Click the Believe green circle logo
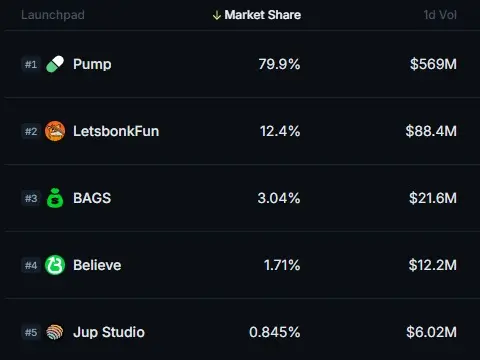 coord(55,265)
